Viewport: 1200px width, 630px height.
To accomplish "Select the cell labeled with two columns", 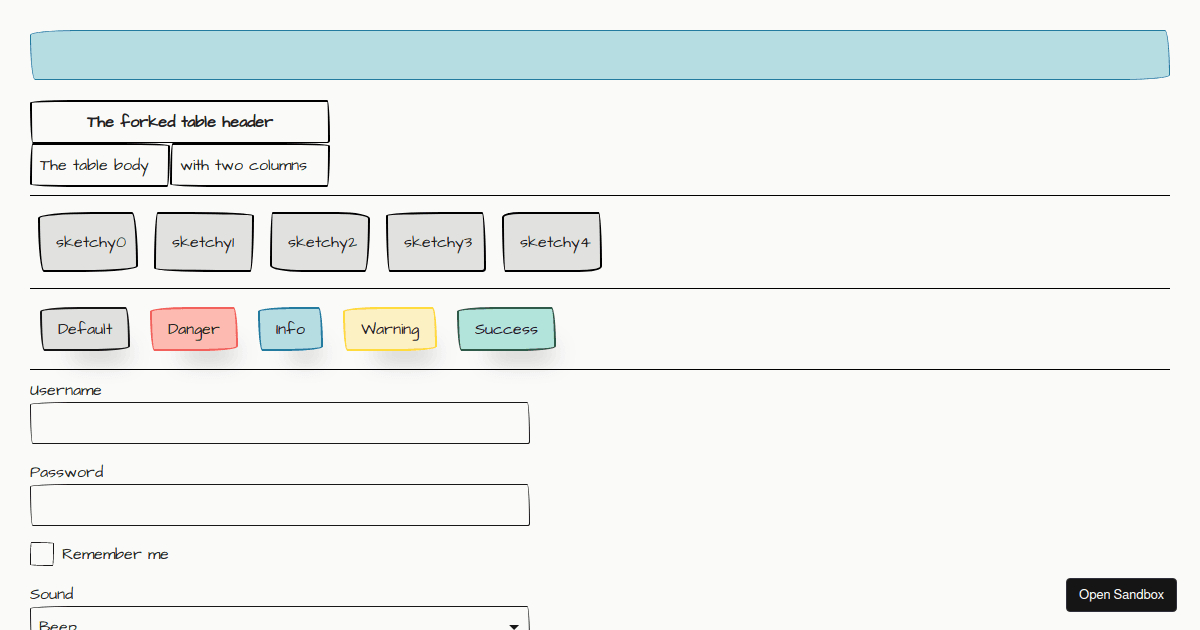I will [x=250, y=164].
